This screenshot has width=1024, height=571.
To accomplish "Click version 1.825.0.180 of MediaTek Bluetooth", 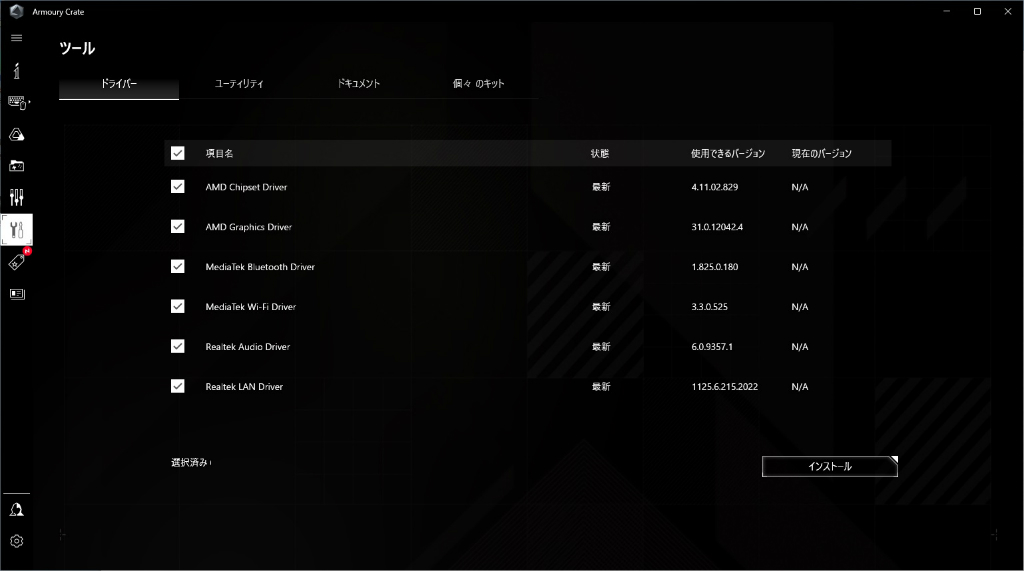I will click(714, 267).
